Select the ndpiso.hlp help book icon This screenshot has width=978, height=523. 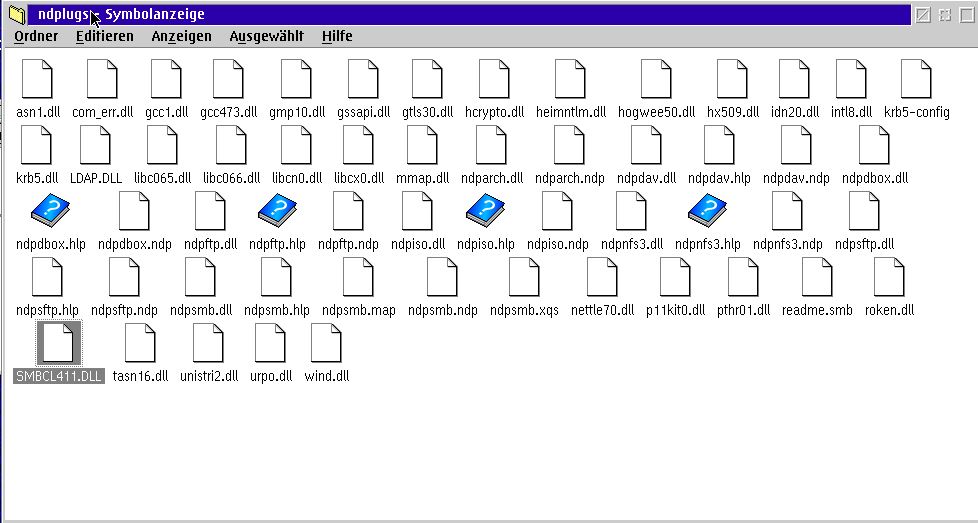click(x=485, y=210)
